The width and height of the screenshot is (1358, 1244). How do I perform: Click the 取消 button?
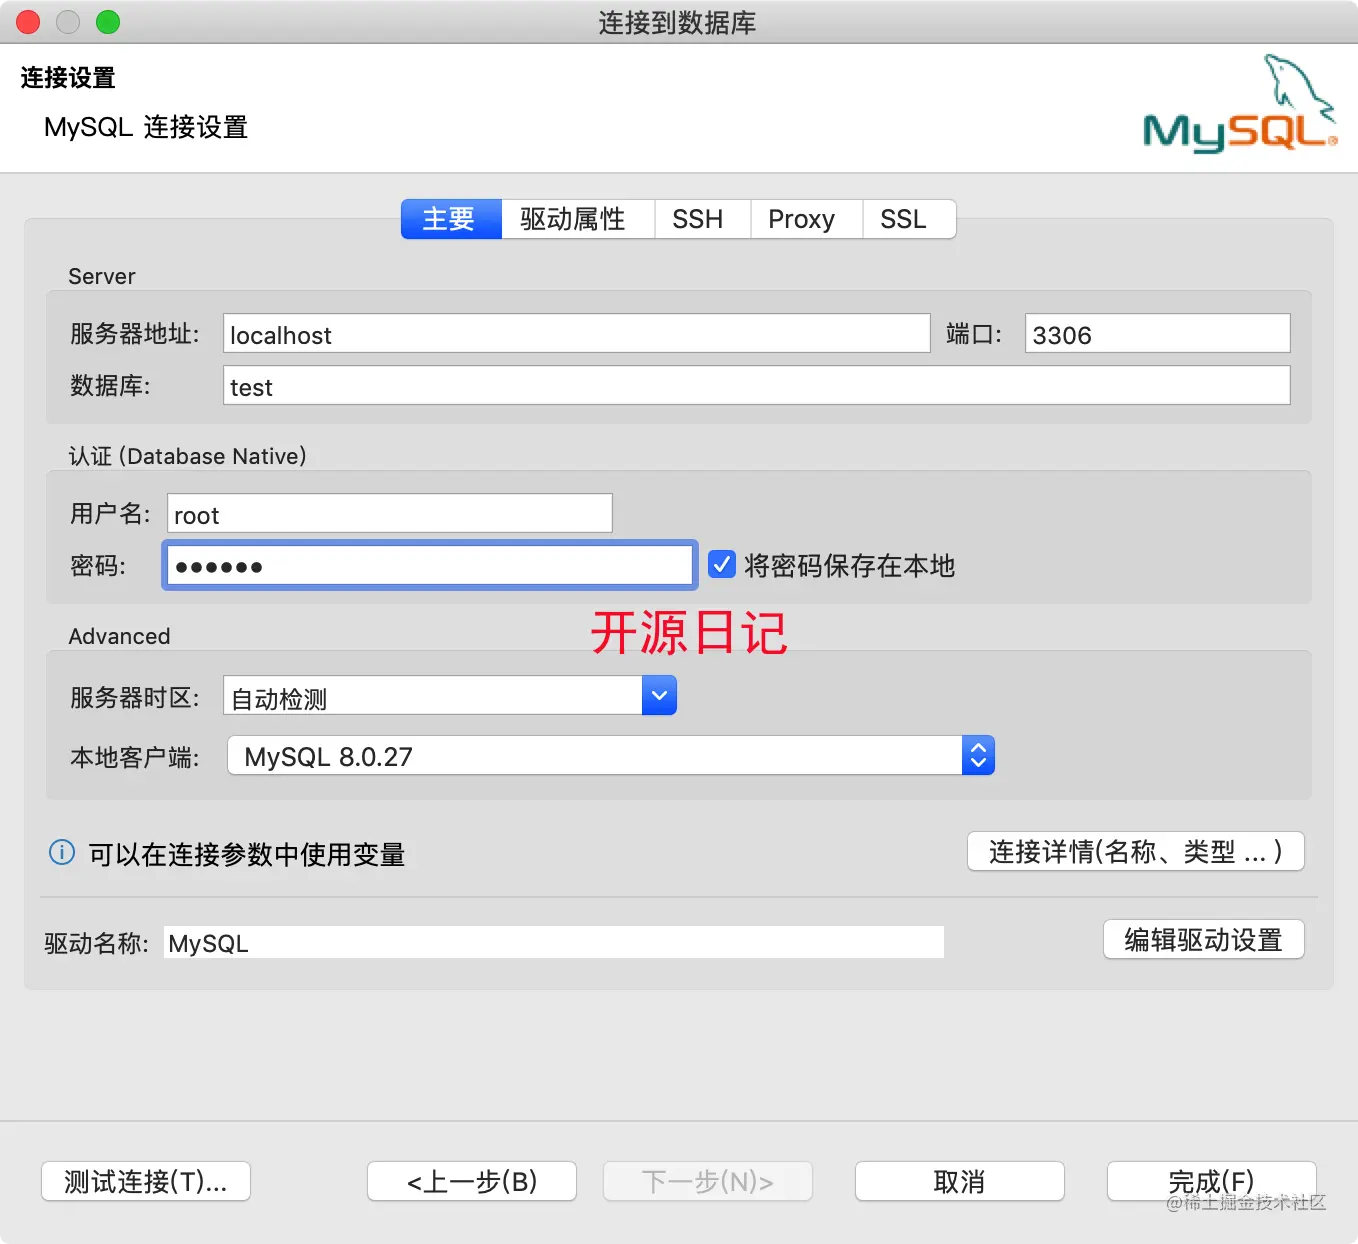[960, 1181]
